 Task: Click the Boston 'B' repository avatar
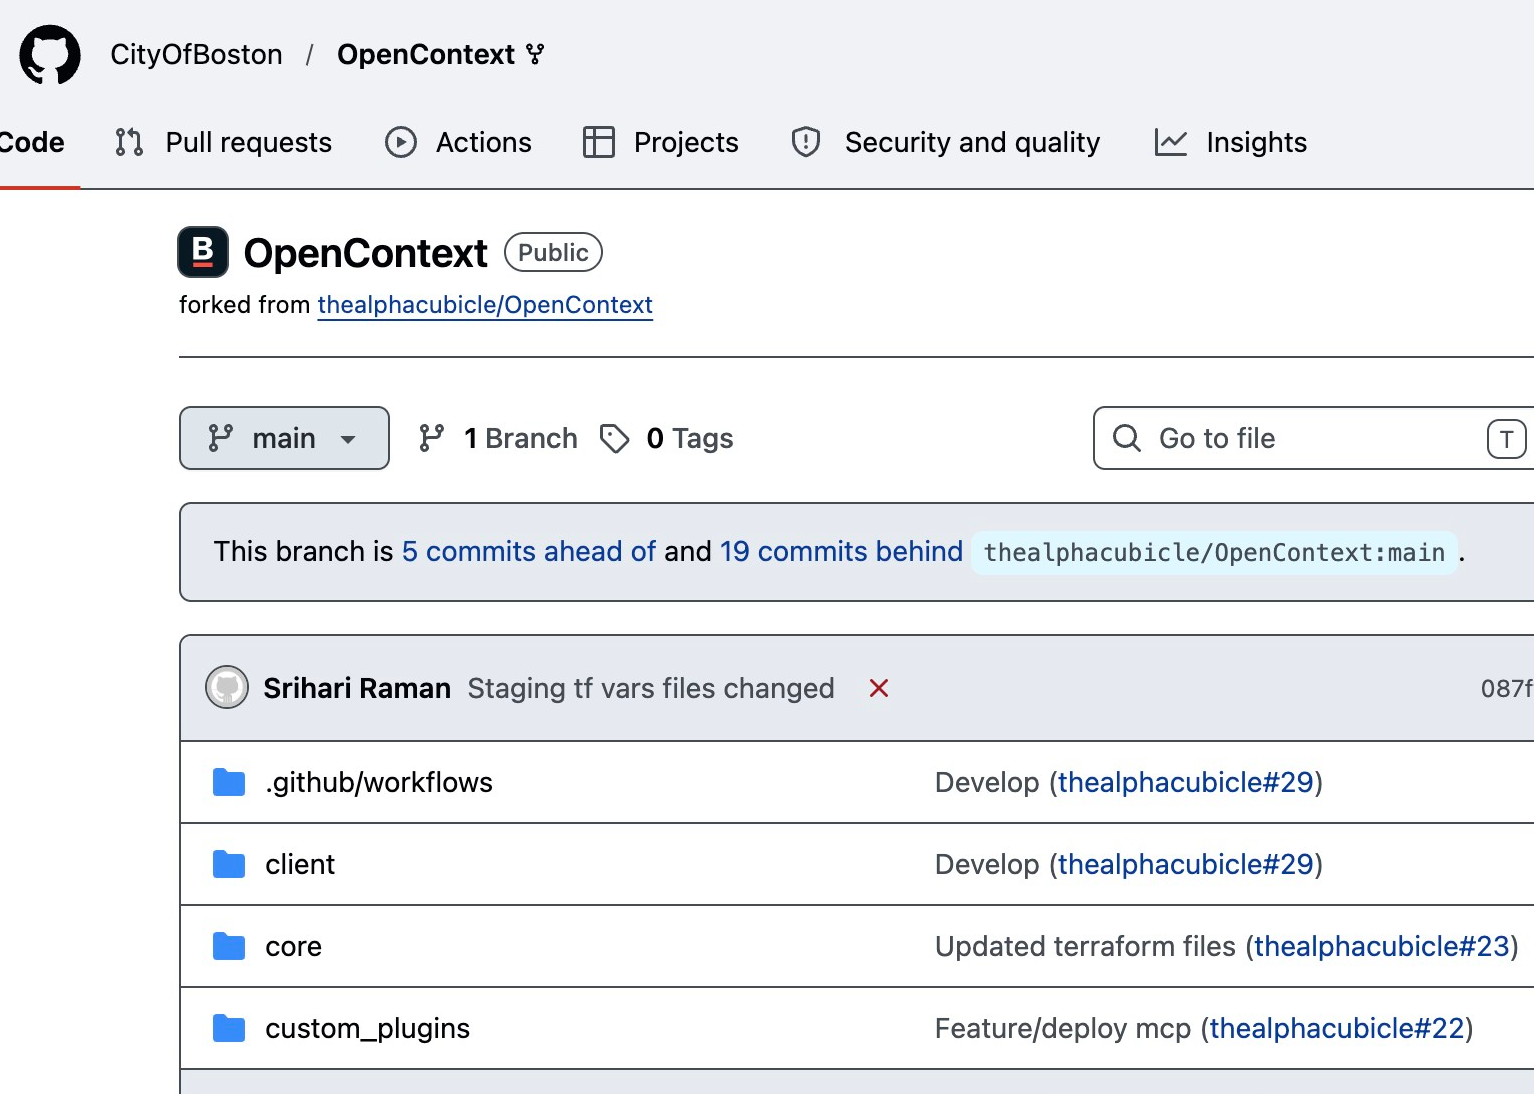203,252
